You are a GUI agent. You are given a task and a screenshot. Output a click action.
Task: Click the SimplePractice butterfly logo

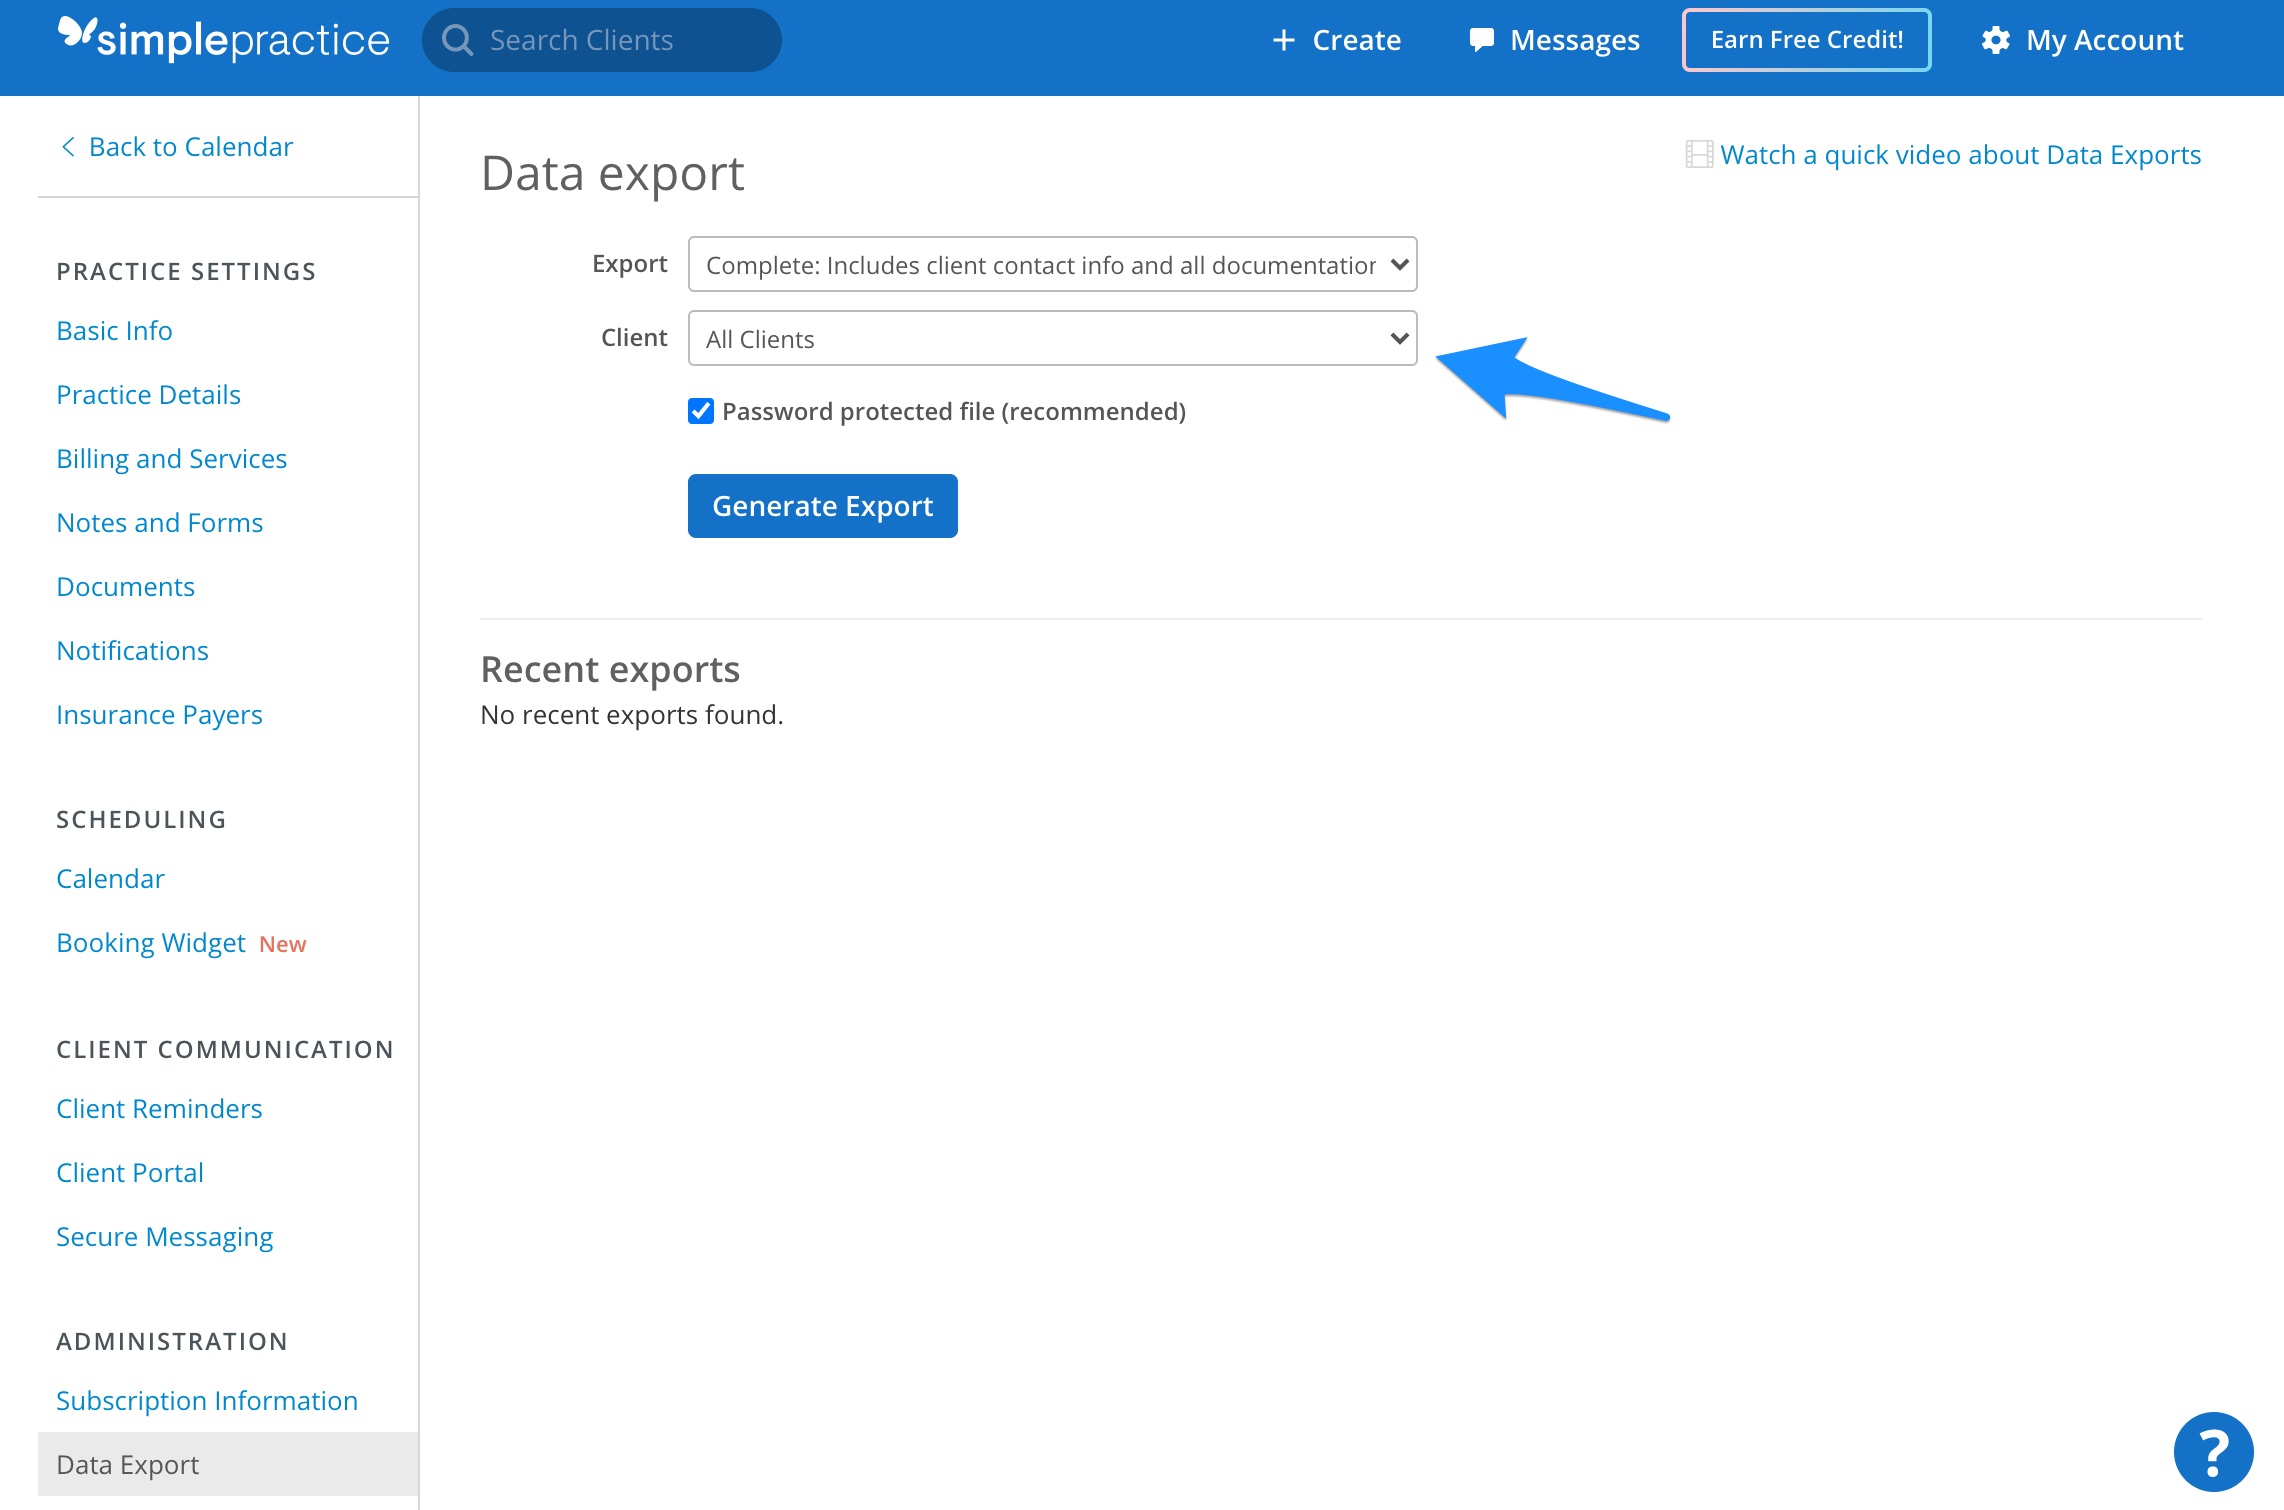pyautogui.click(x=75, y=38)
